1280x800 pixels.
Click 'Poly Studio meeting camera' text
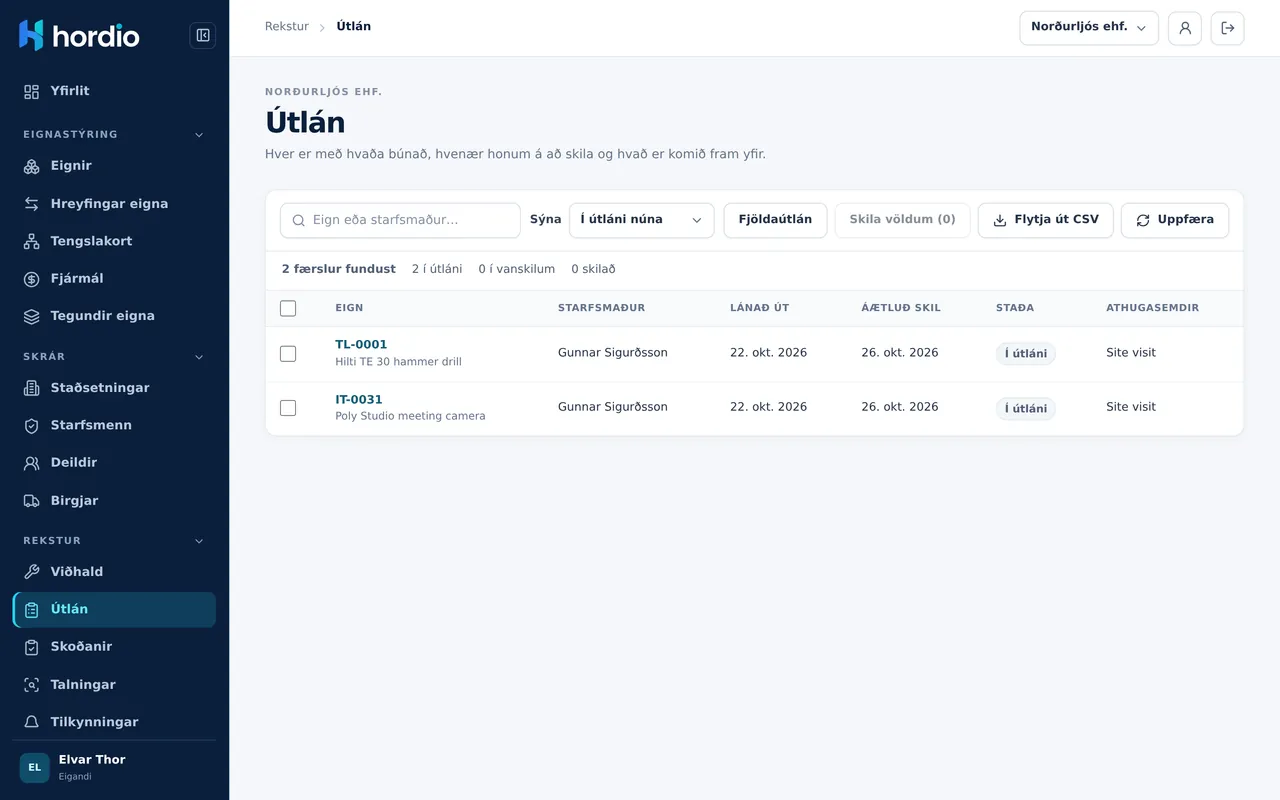410,416
